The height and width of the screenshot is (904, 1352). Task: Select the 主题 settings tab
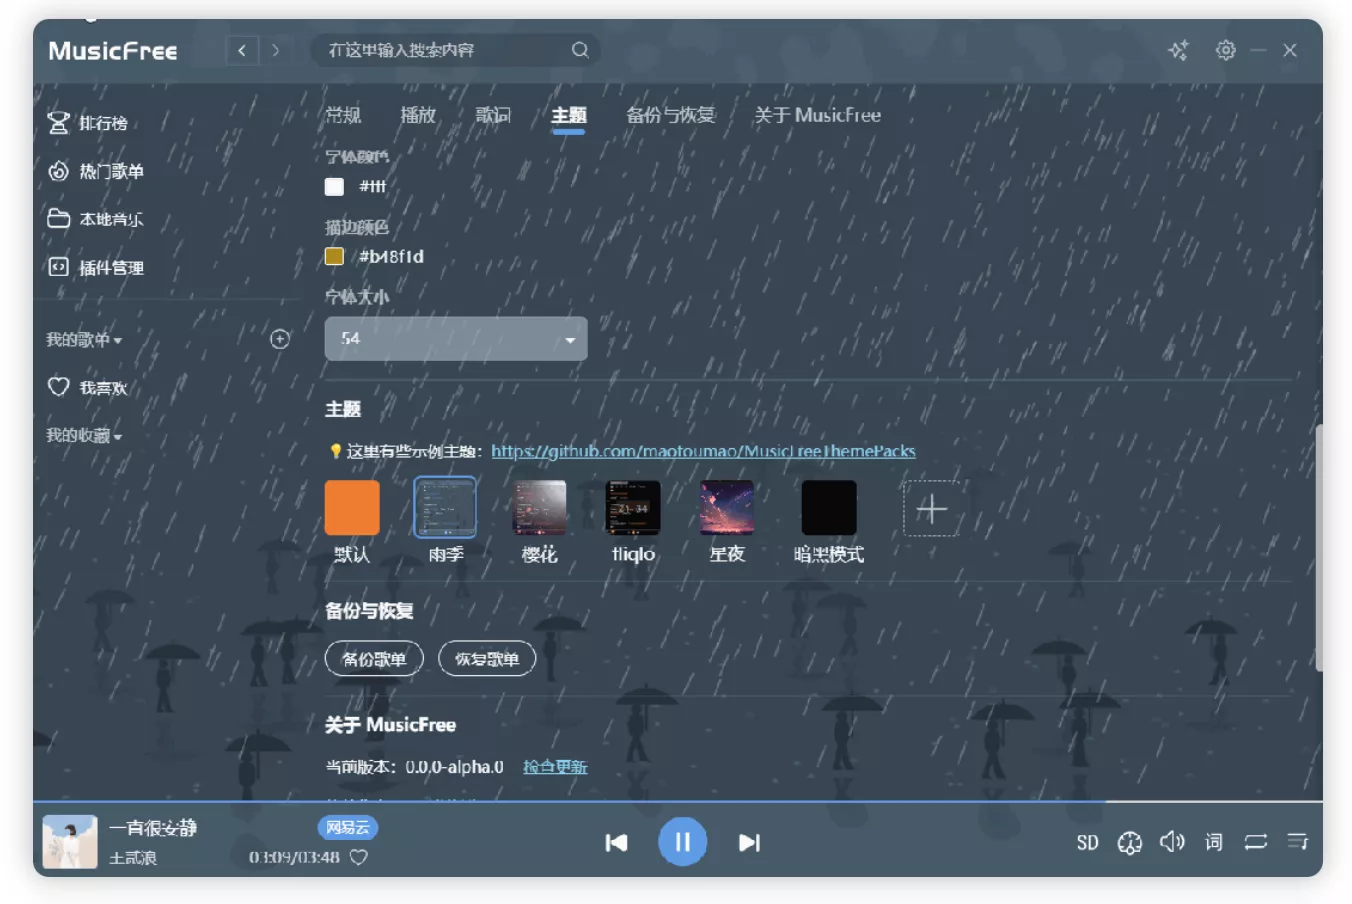(569, 115)
